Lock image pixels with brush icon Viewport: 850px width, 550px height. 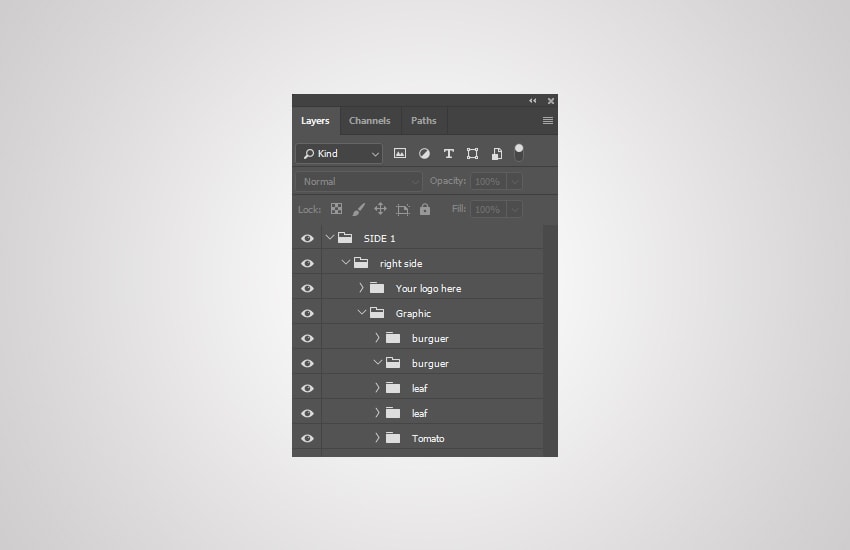click(x=359, y=209)
